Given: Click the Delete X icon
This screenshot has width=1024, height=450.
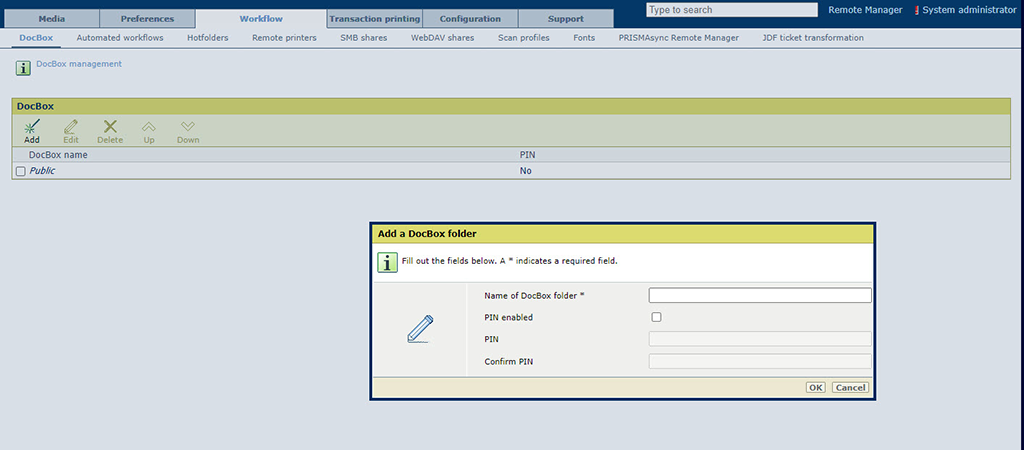Looking at the screenshot, I should tap(110, 127).
